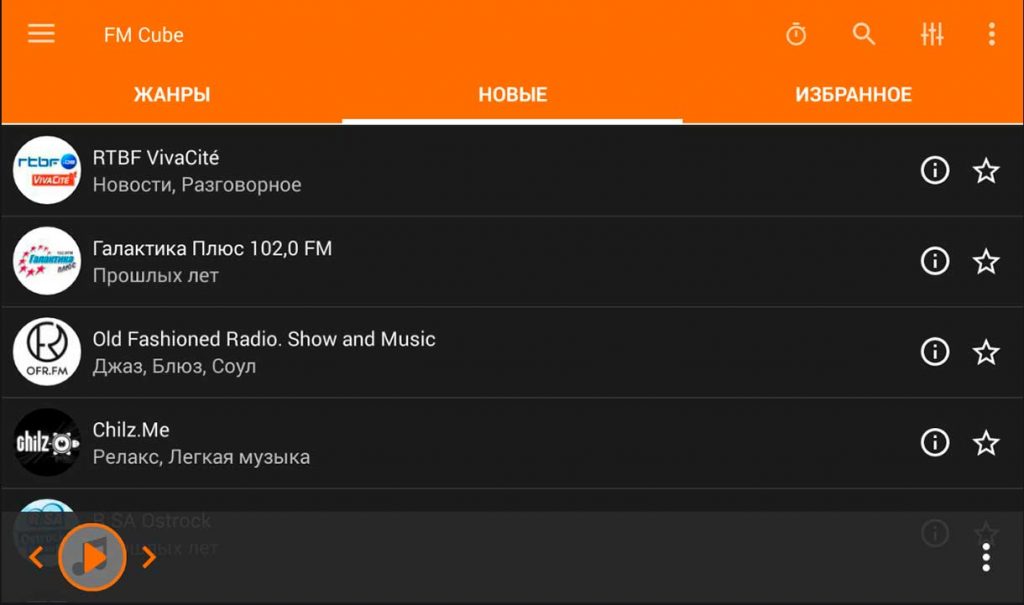Image resolution: width=1024 pixels, height=605 pixels.
Task: Add Chilz.Me to favorites
Action: 985,443
